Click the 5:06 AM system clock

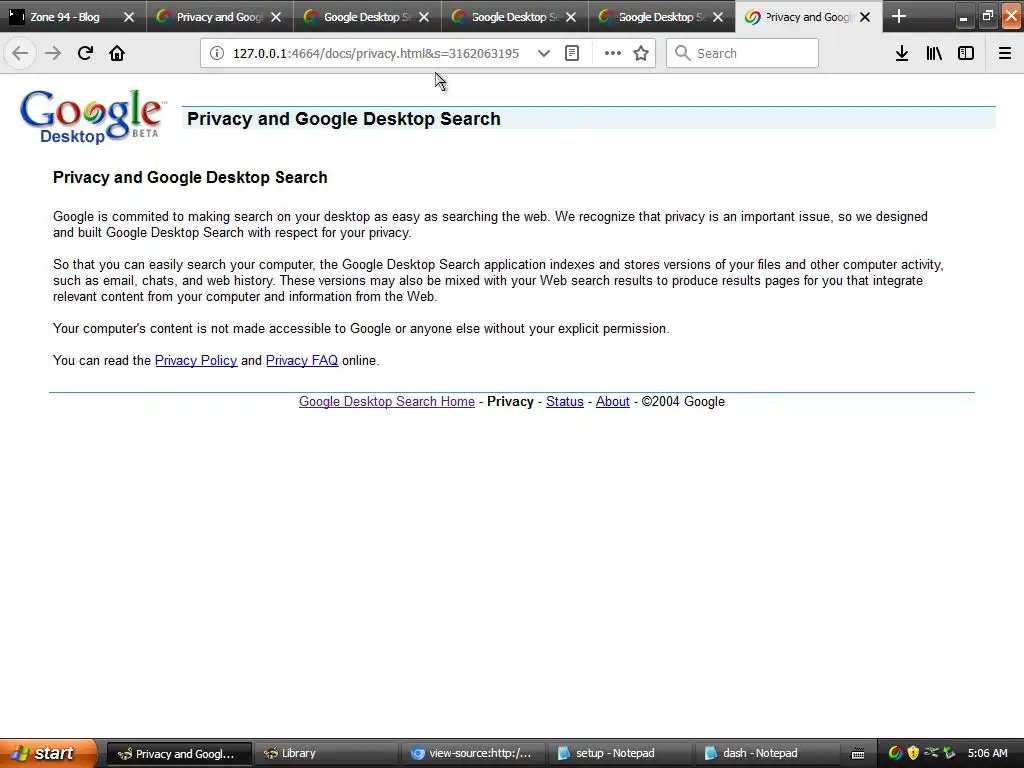click(x=987, y=753)
